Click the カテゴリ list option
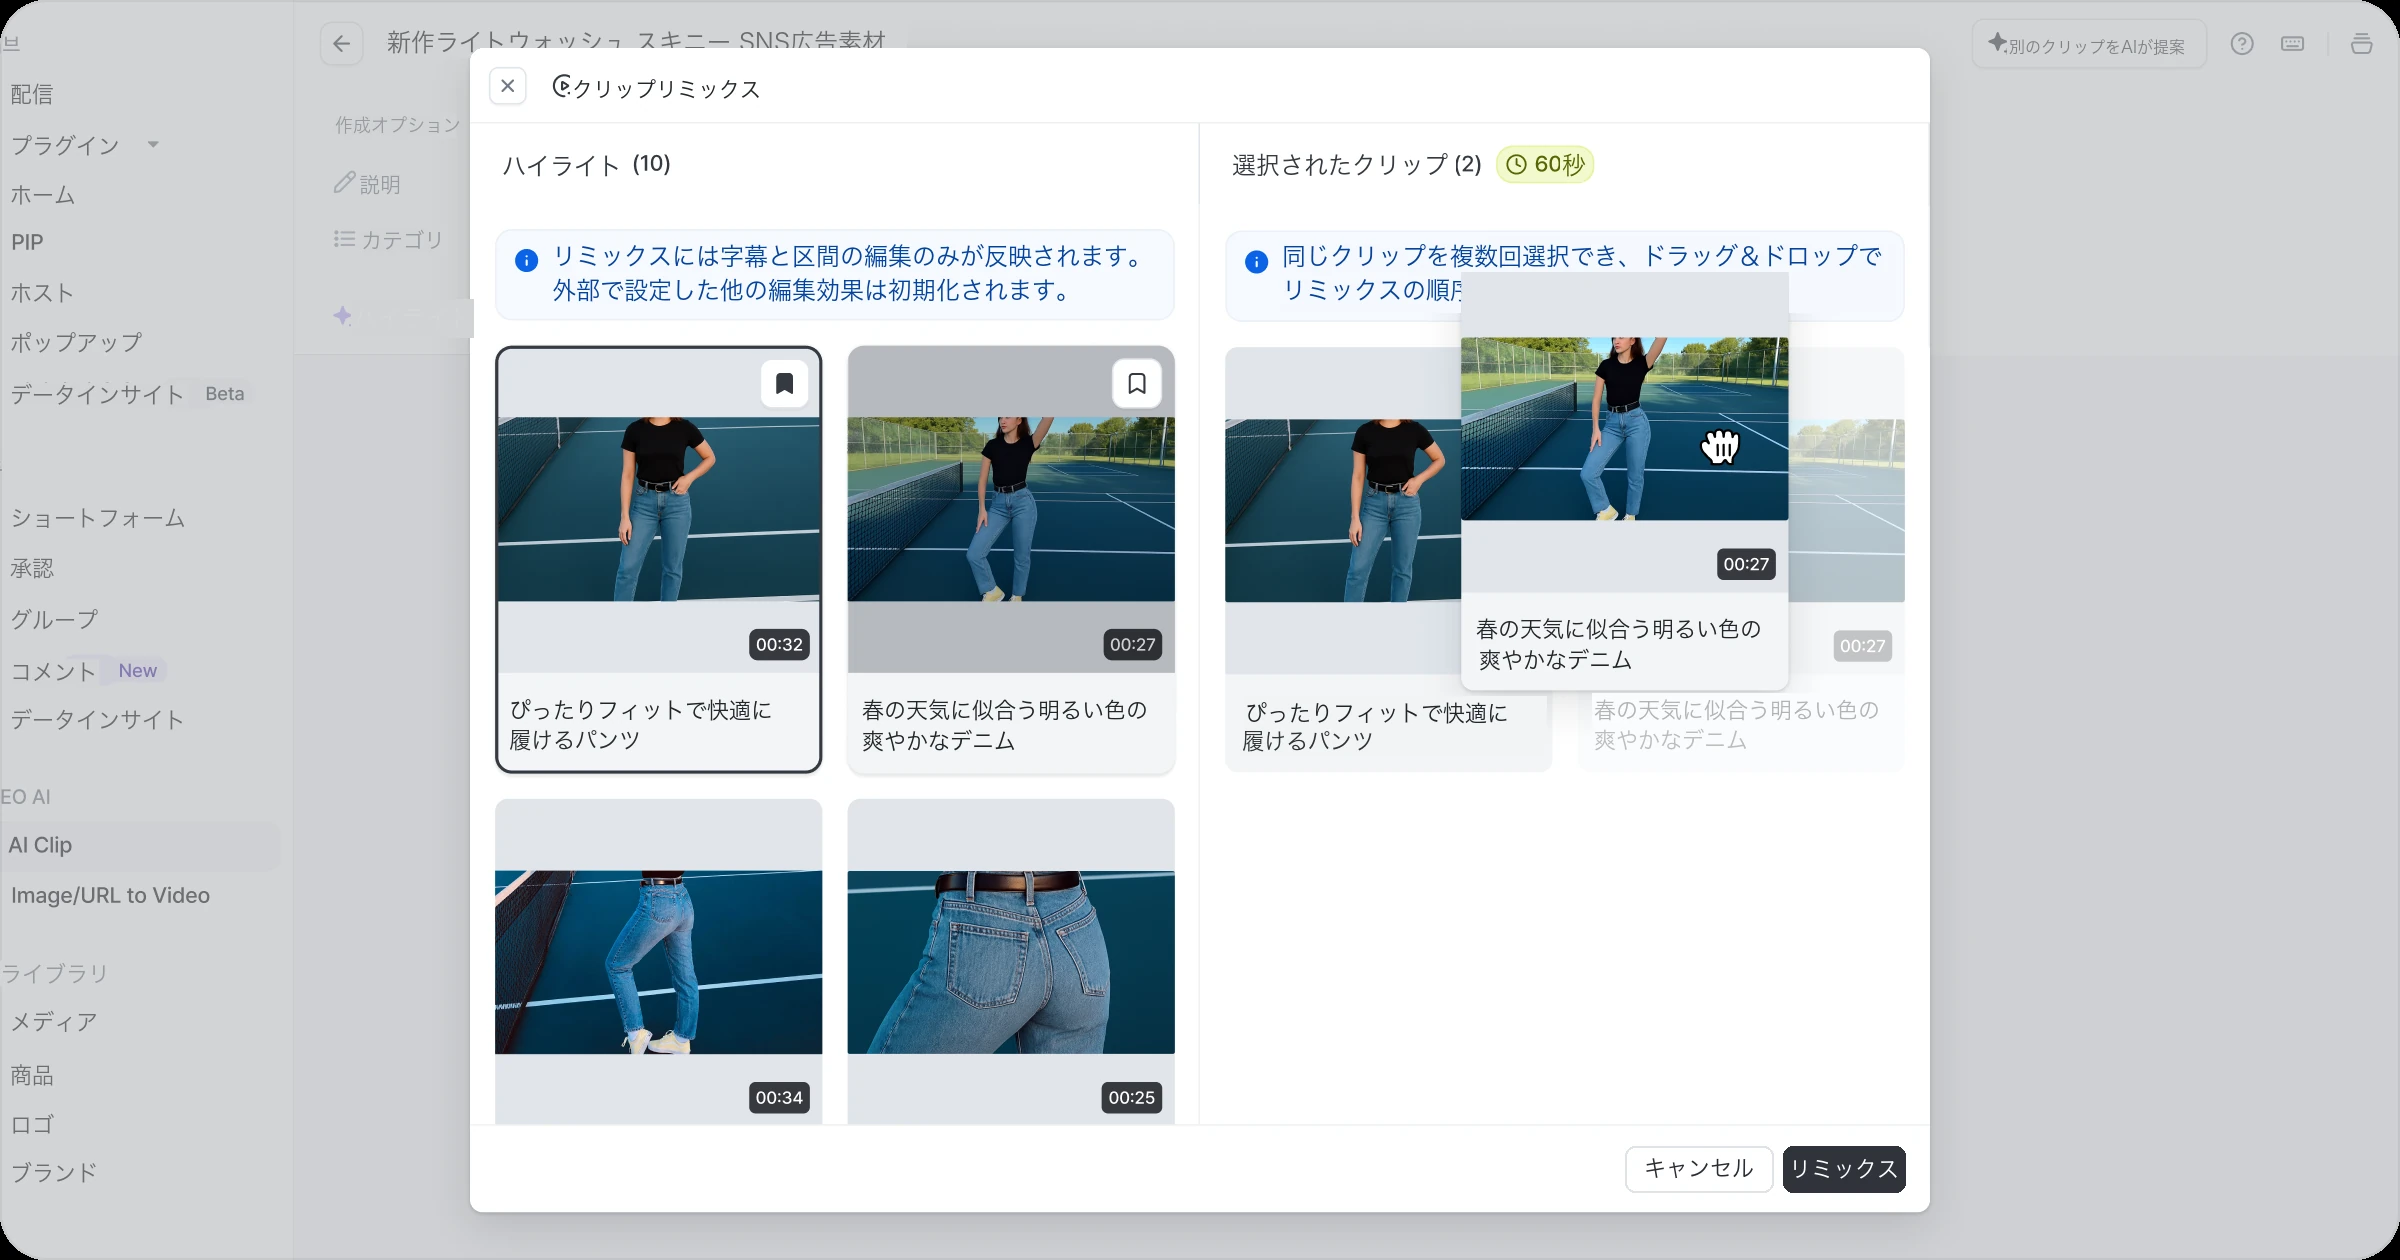2400x1260 pixels. (x=388, y=240)
